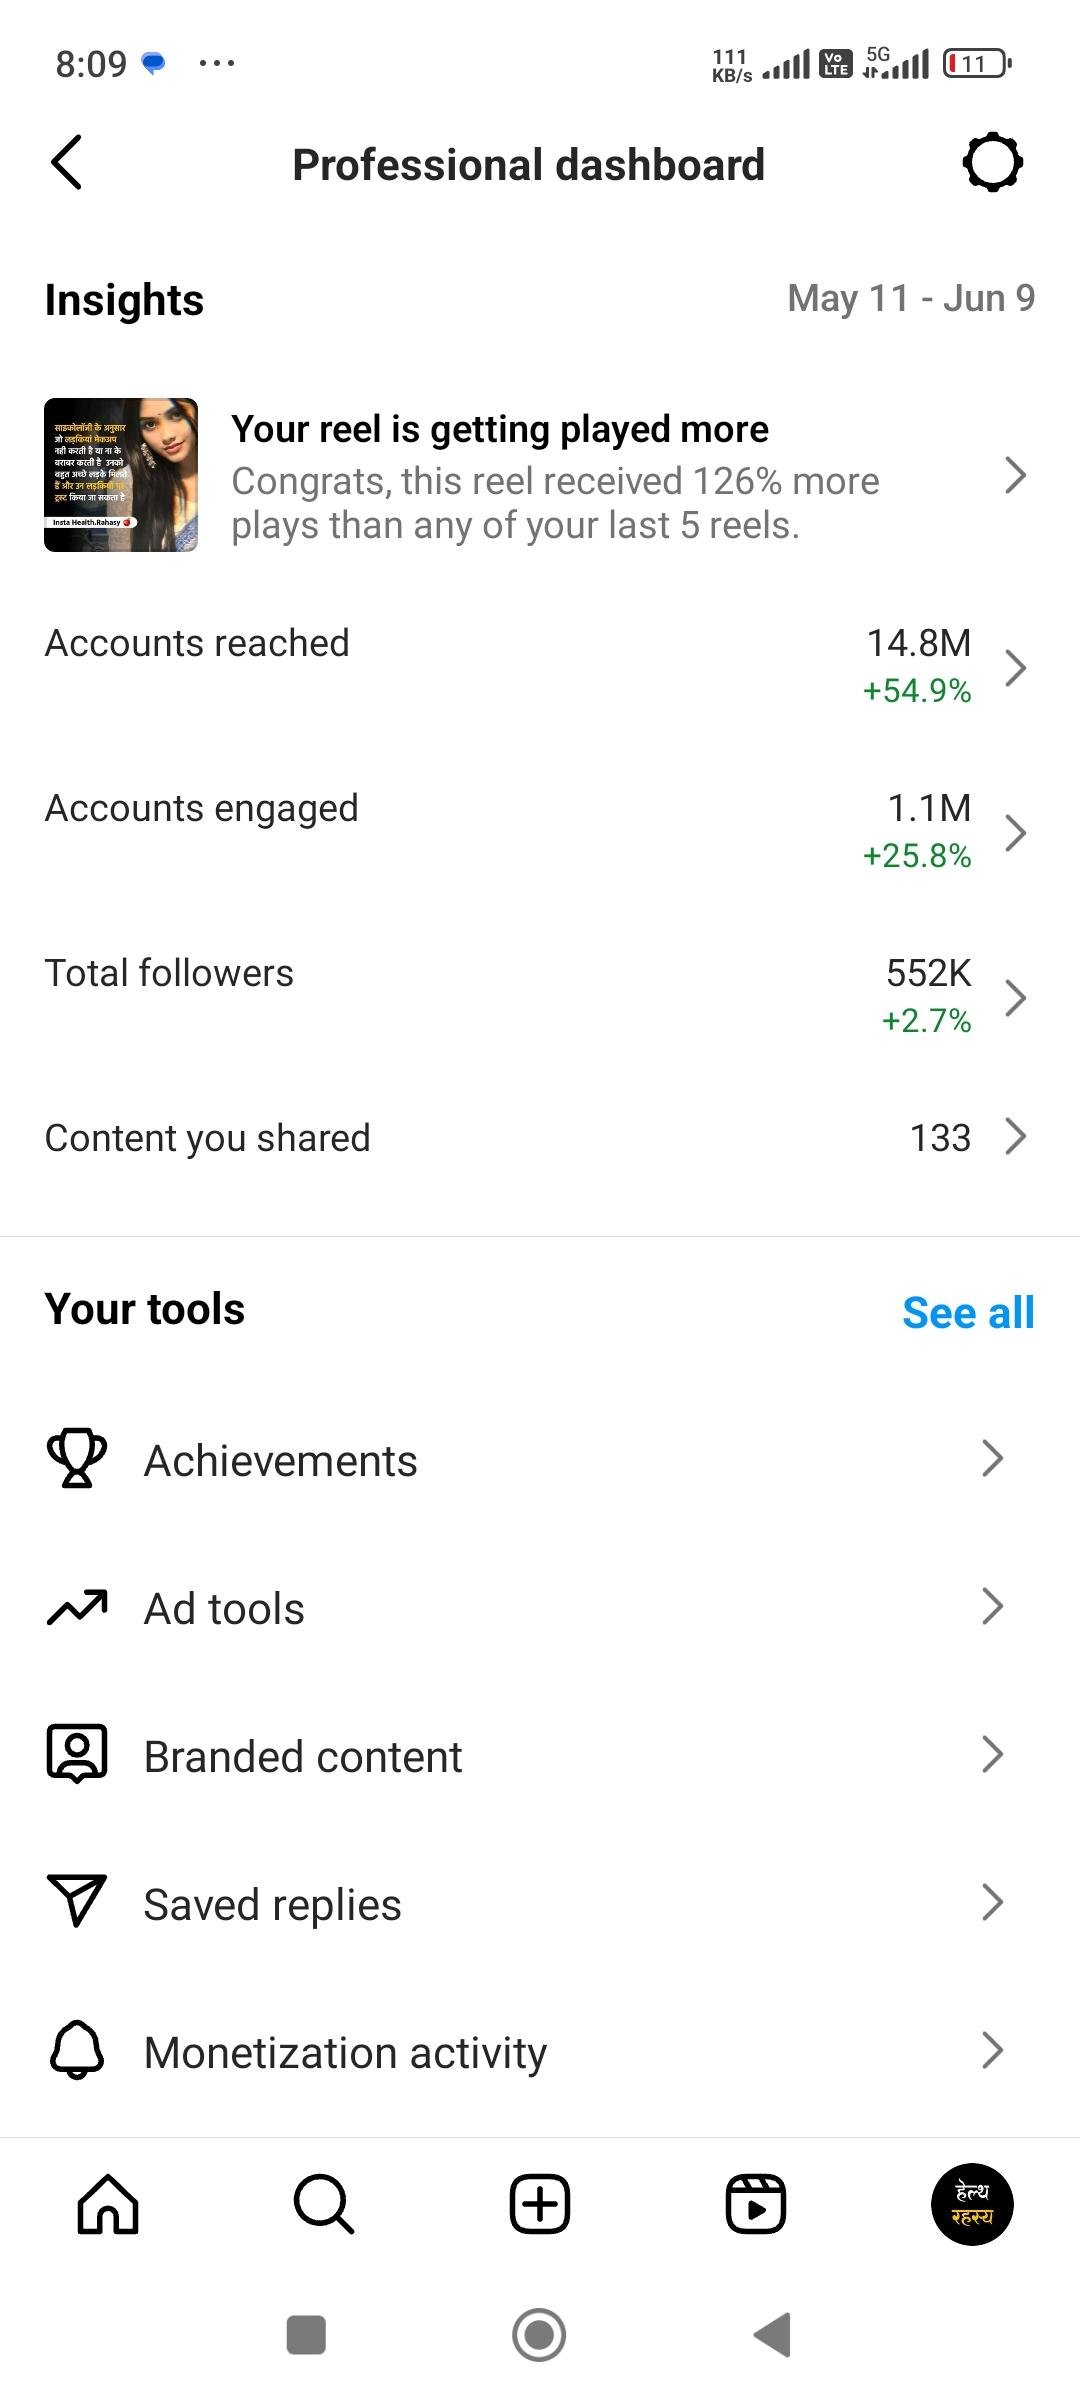Screen dimensions: 1080x2400
Task: Open dashboard settings gear icon
Action: pyautogui.click(x=992, y=162)
